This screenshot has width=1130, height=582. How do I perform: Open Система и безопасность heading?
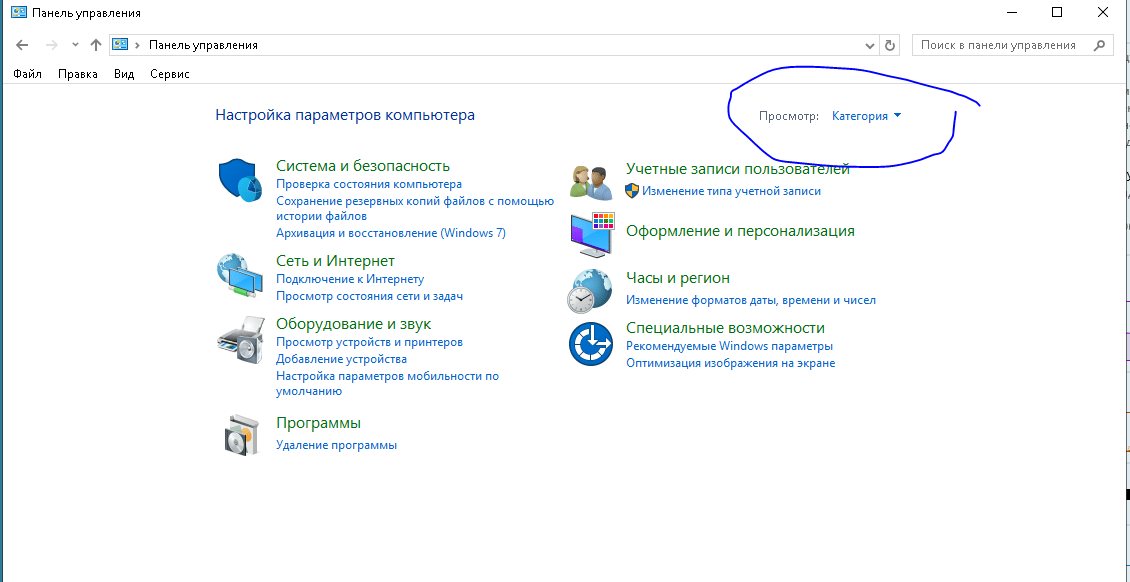pyautogui.click(x=362, y=166)
